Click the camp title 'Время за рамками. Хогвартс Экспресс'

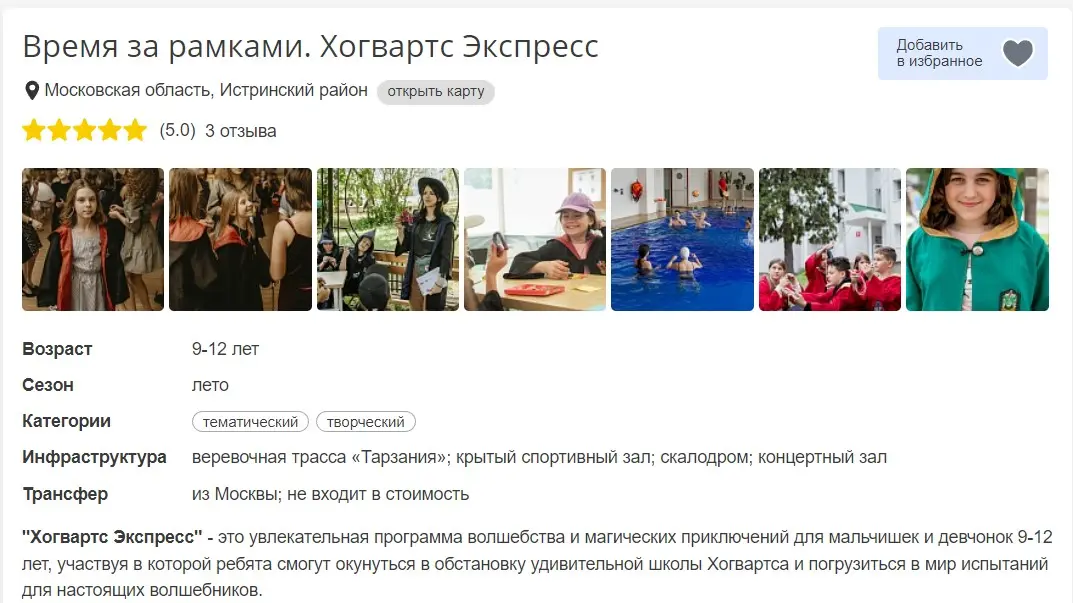311,47
